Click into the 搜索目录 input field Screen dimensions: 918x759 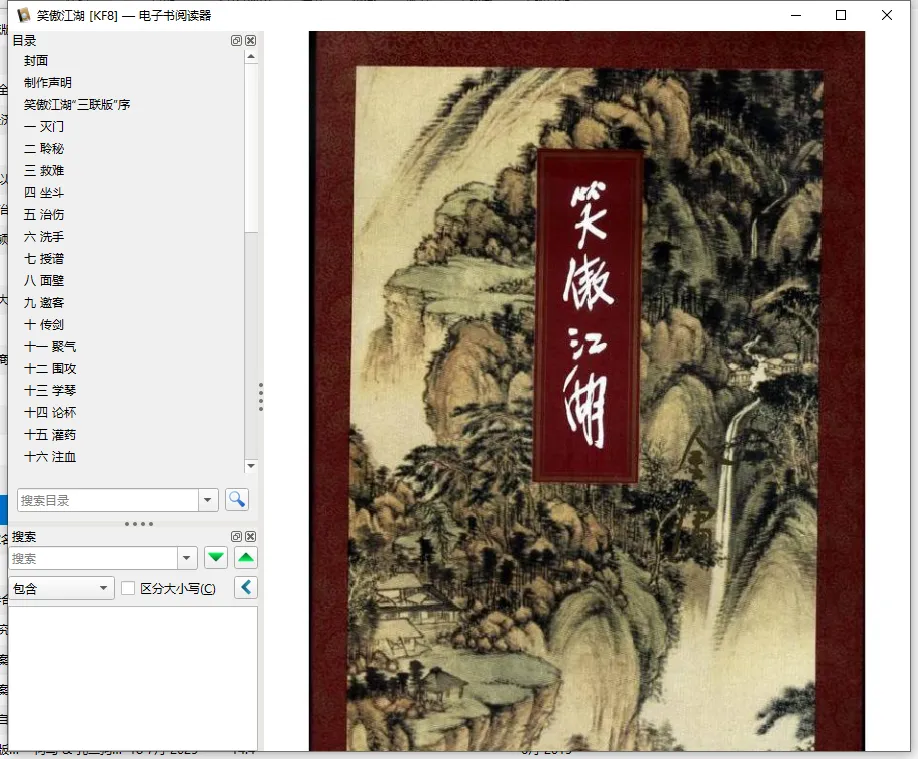(x=108, y=500)
